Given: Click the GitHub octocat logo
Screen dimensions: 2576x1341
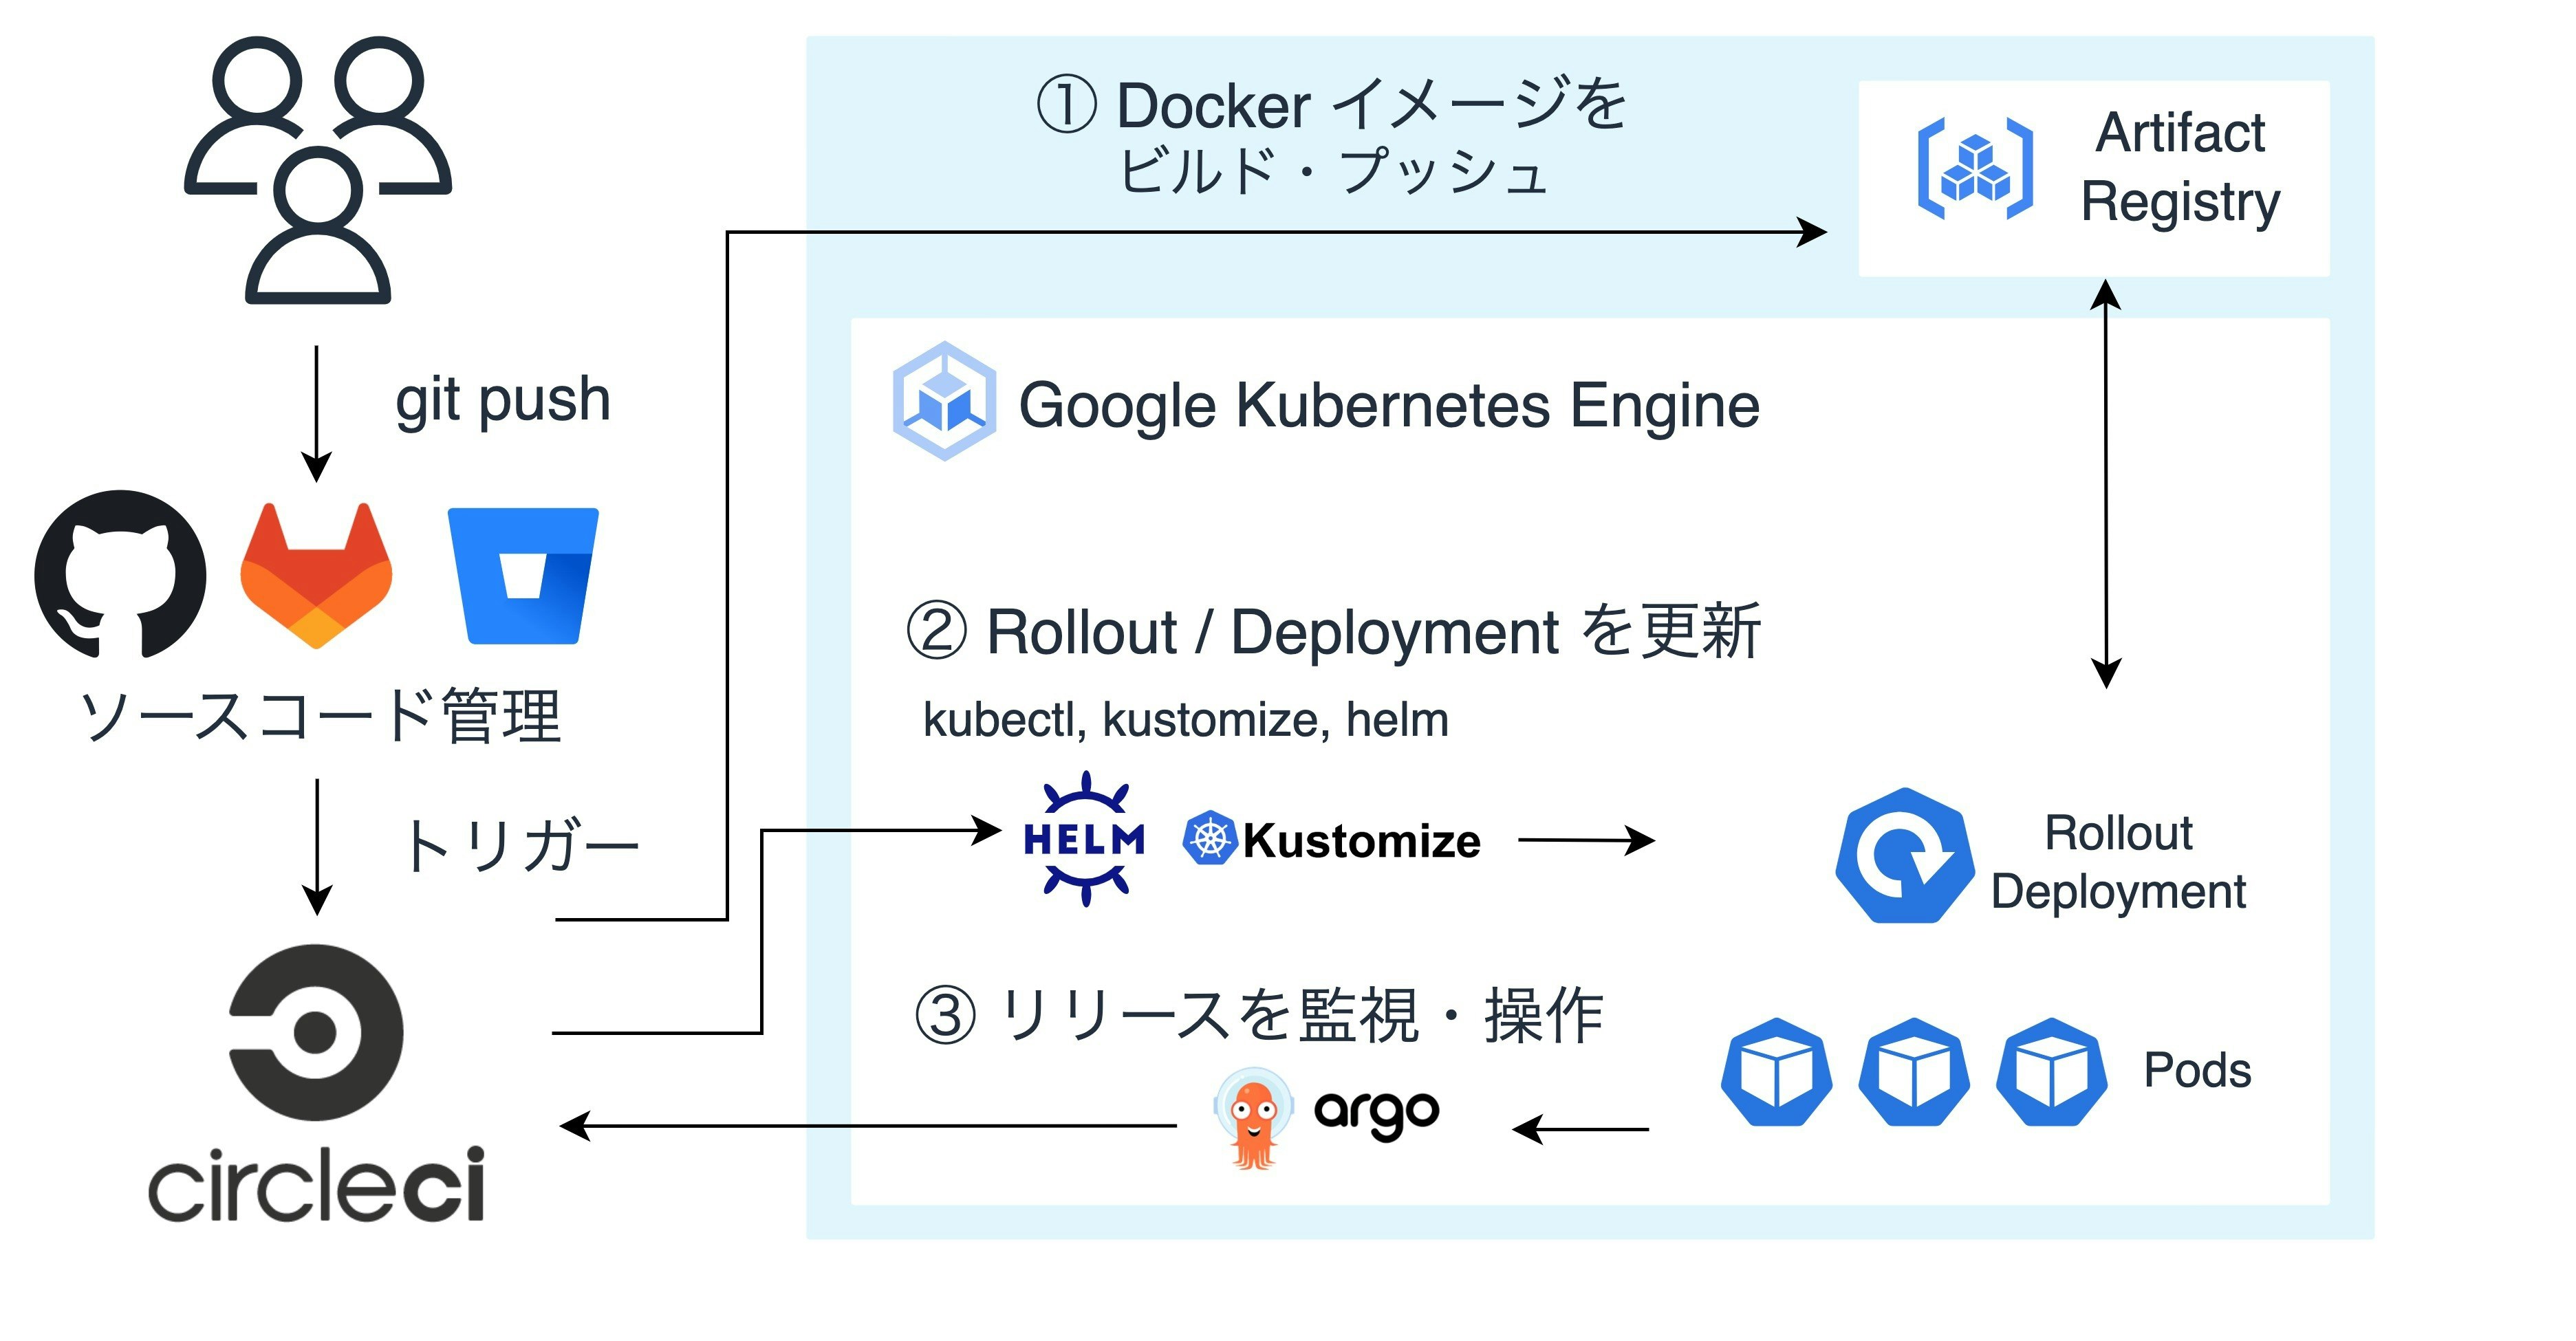Looking at the screenshot, I should pos(120,574).
